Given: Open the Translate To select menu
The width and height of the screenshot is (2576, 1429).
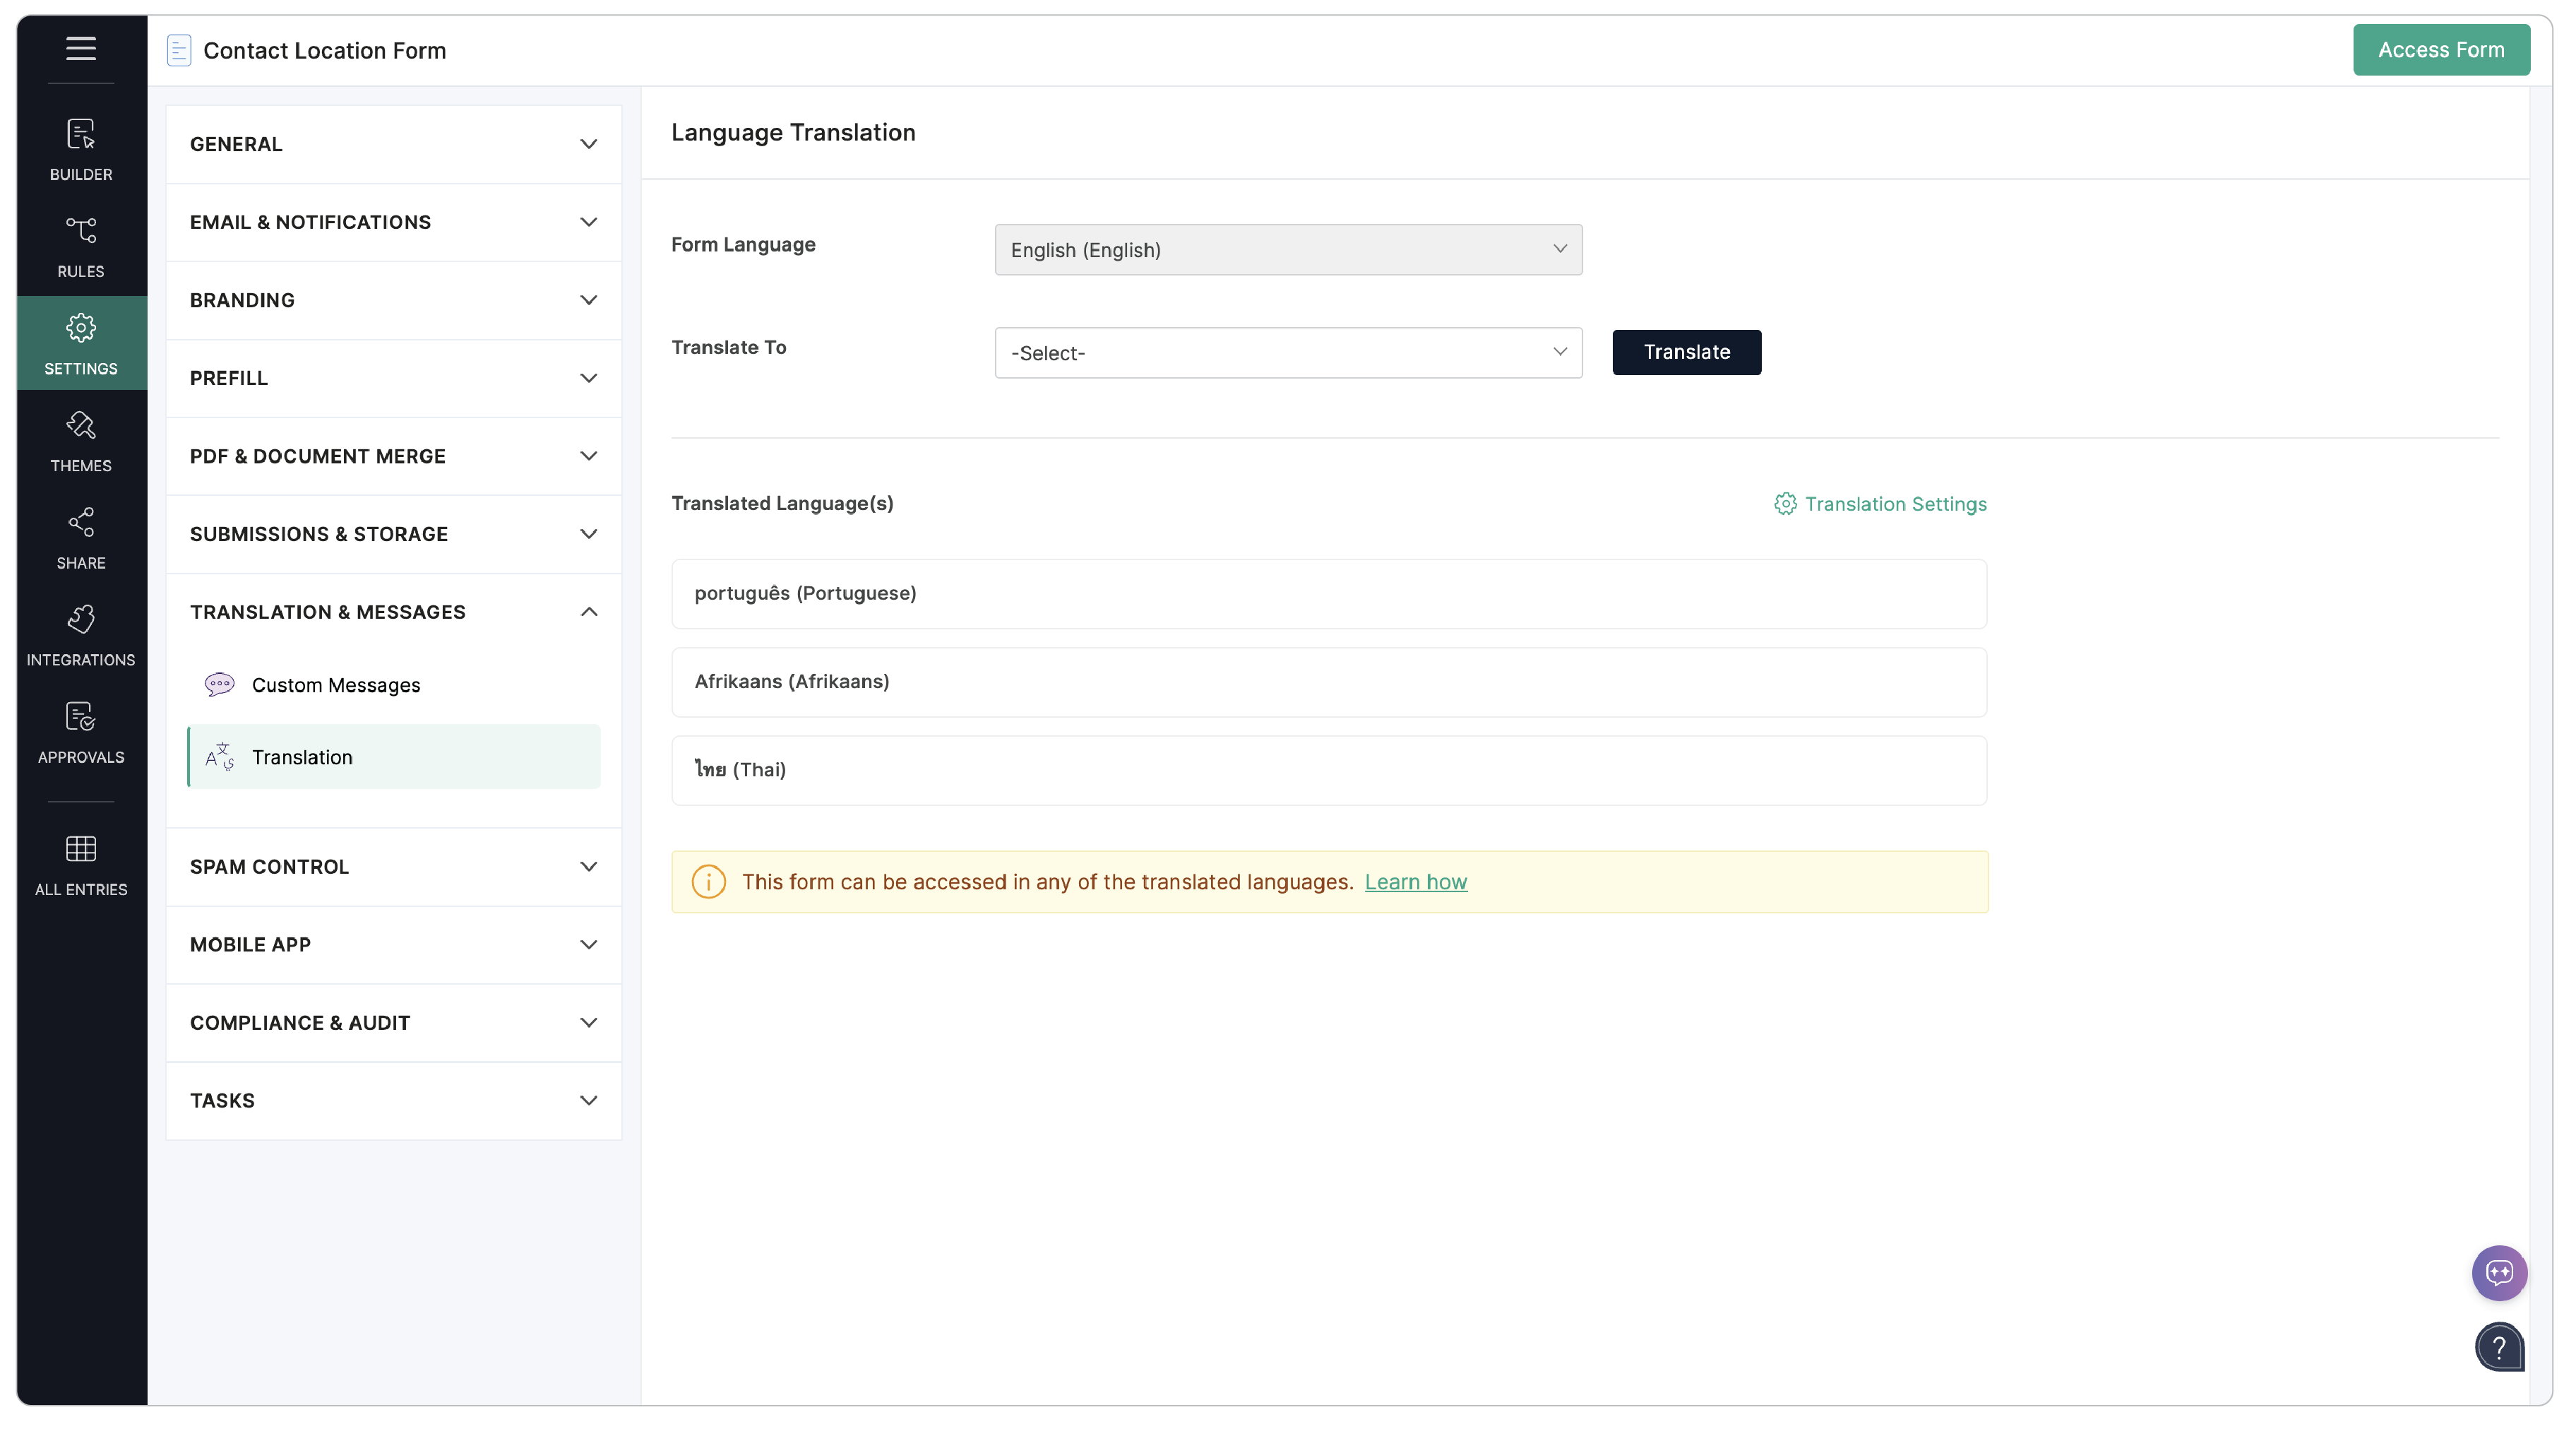Looking at the screenshot, I should 1287,352.
